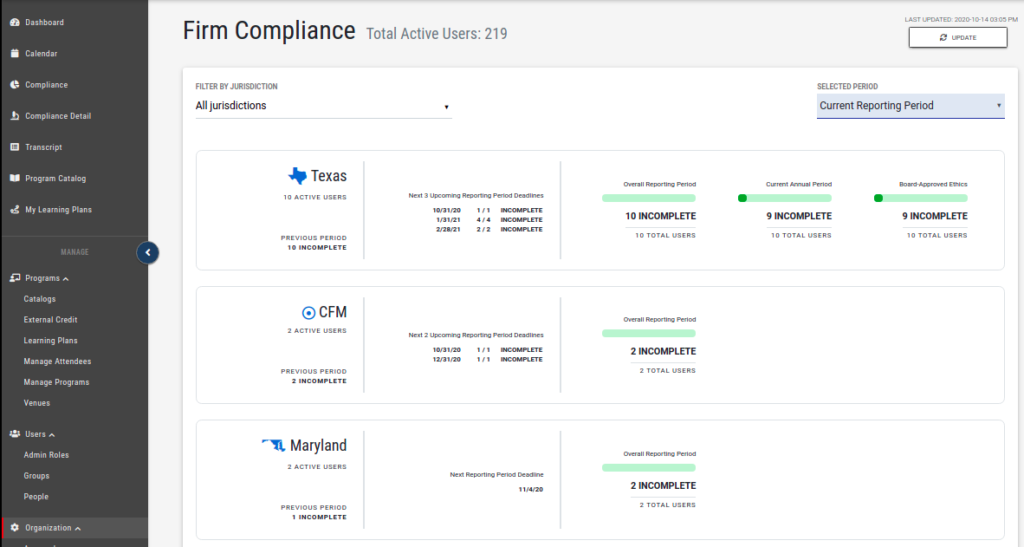Click Maryland previous period "1 INCOMPLETE"
This screenshot has height=547, width=1024.
(319, 517)
